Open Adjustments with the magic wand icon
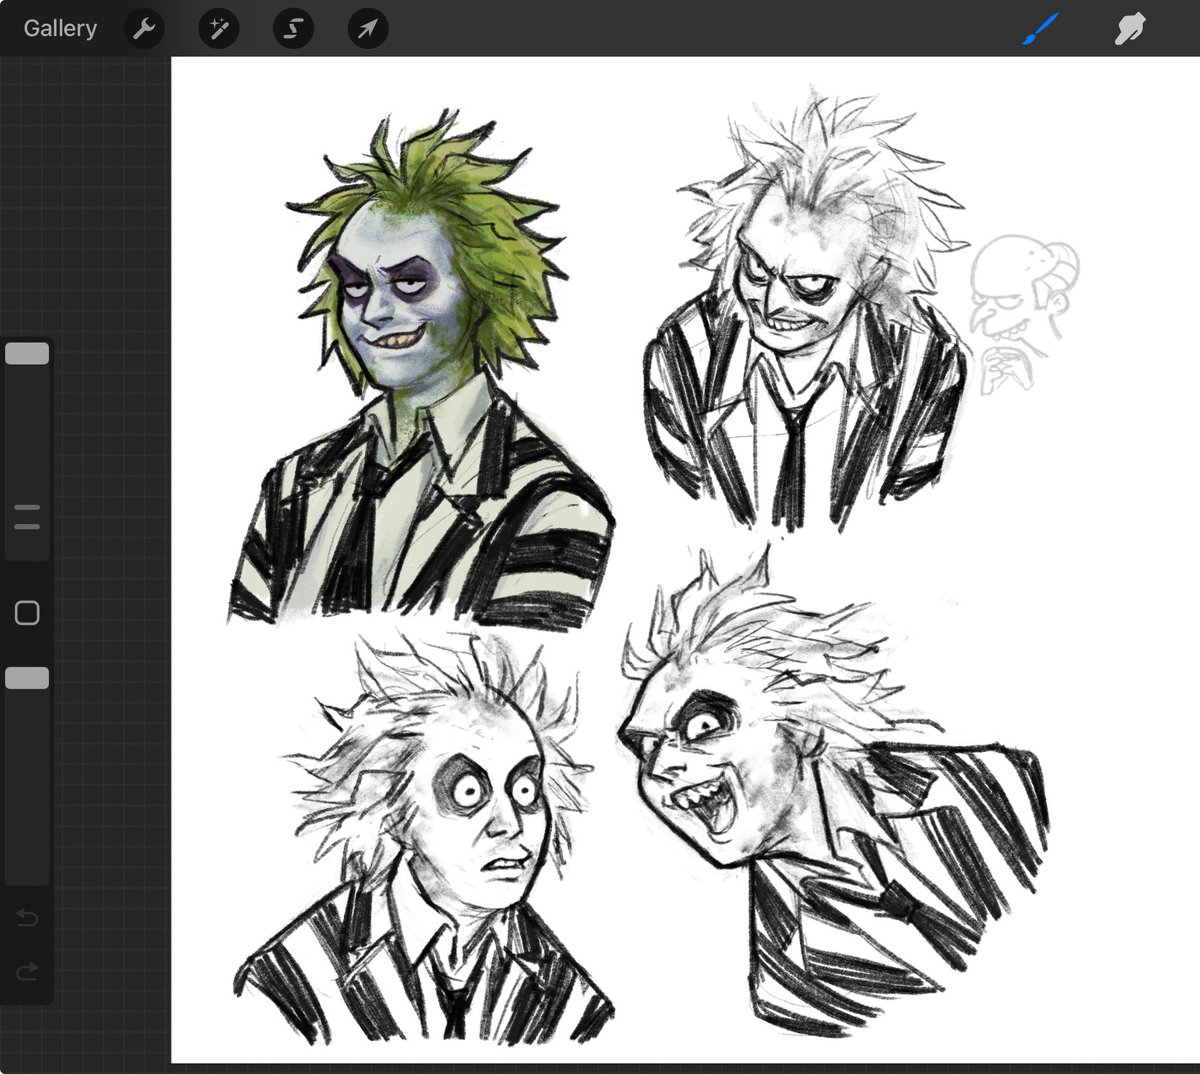The image size is (1200, 1074). pos(218,28)
